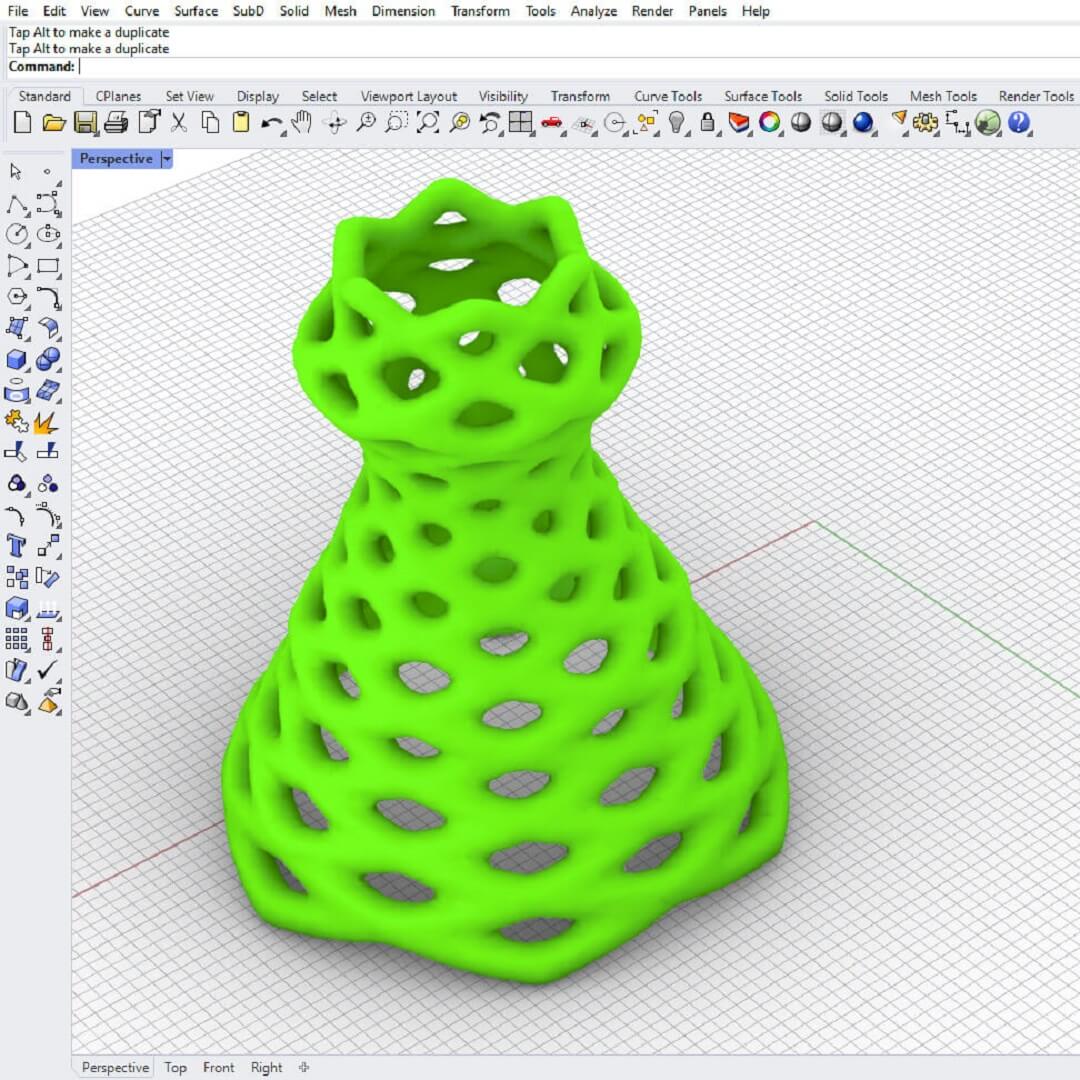Click the Four viewports layout icon
Screen dimensions: 1080x1080
click(x=521, y=123)
